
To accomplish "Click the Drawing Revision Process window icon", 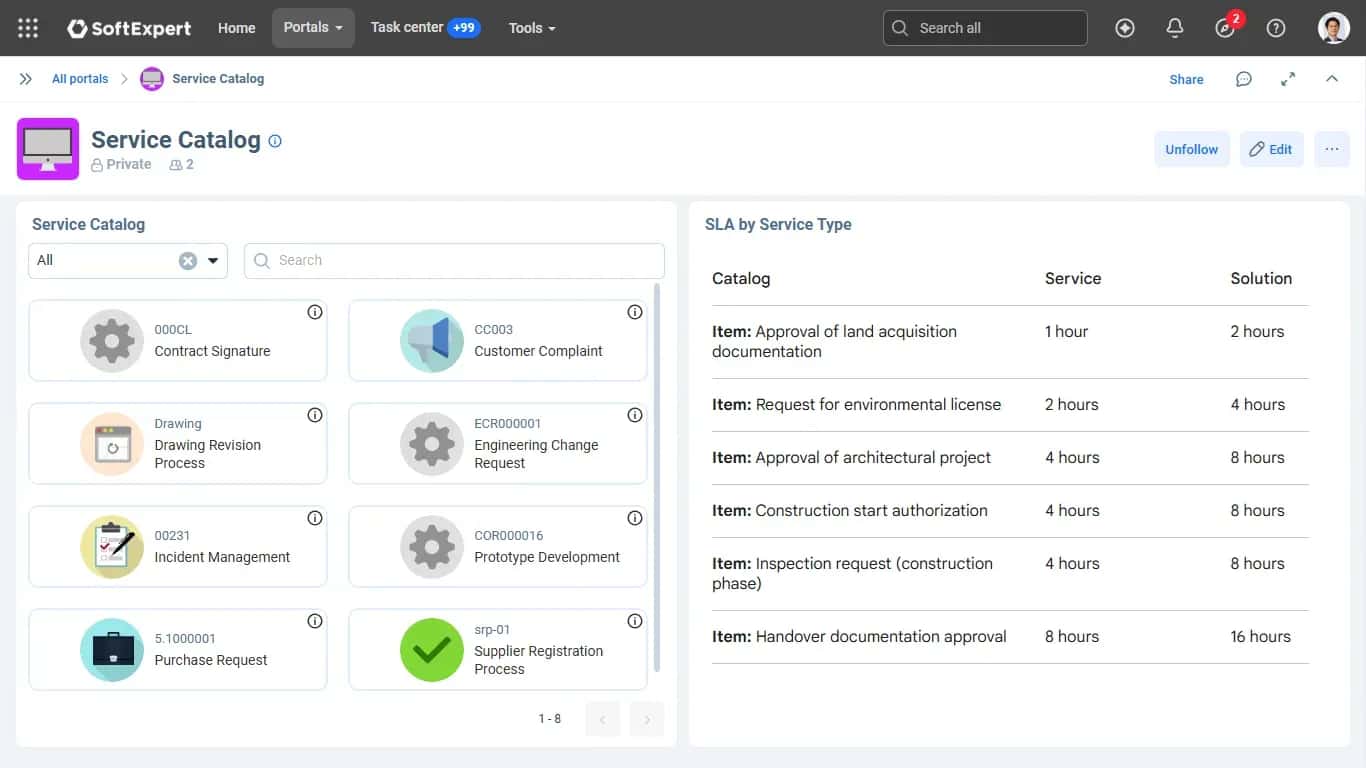I will [112, 444].
